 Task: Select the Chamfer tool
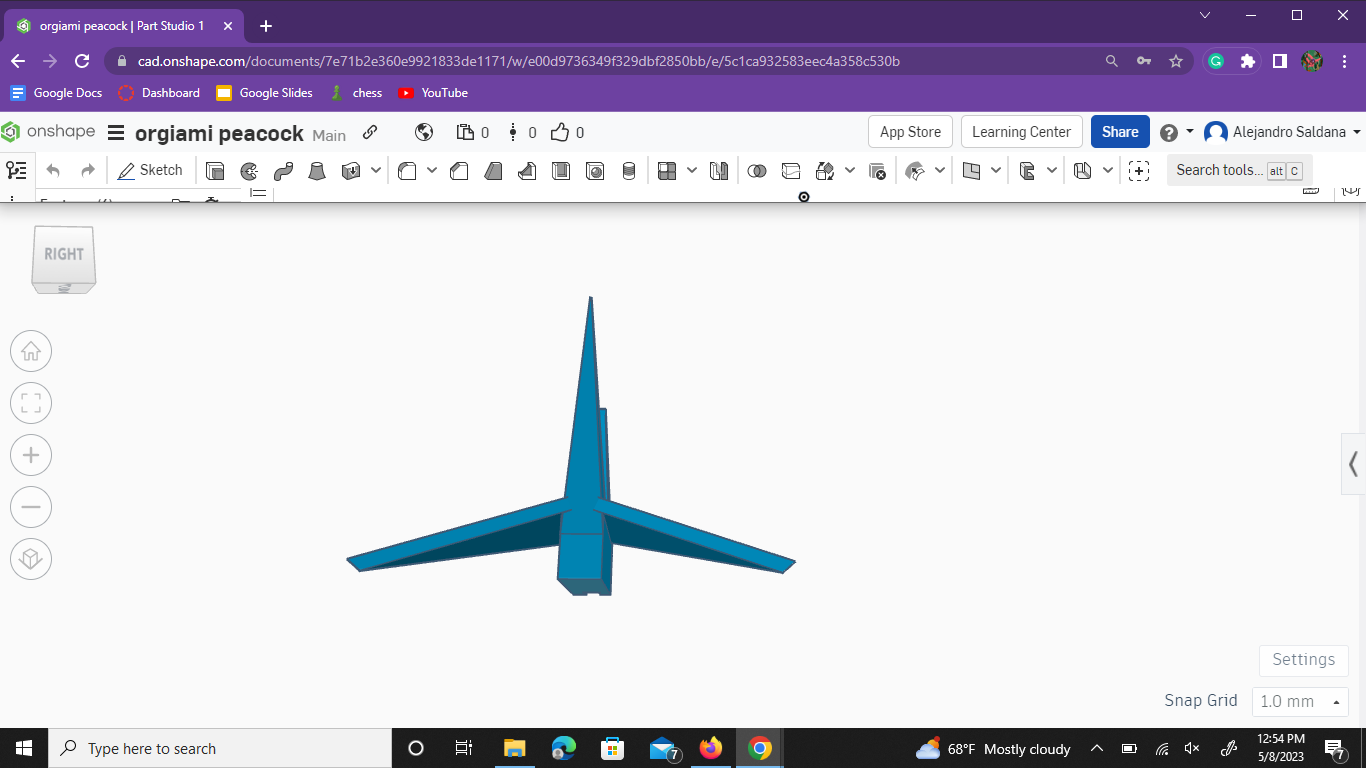tap(459, 171)
